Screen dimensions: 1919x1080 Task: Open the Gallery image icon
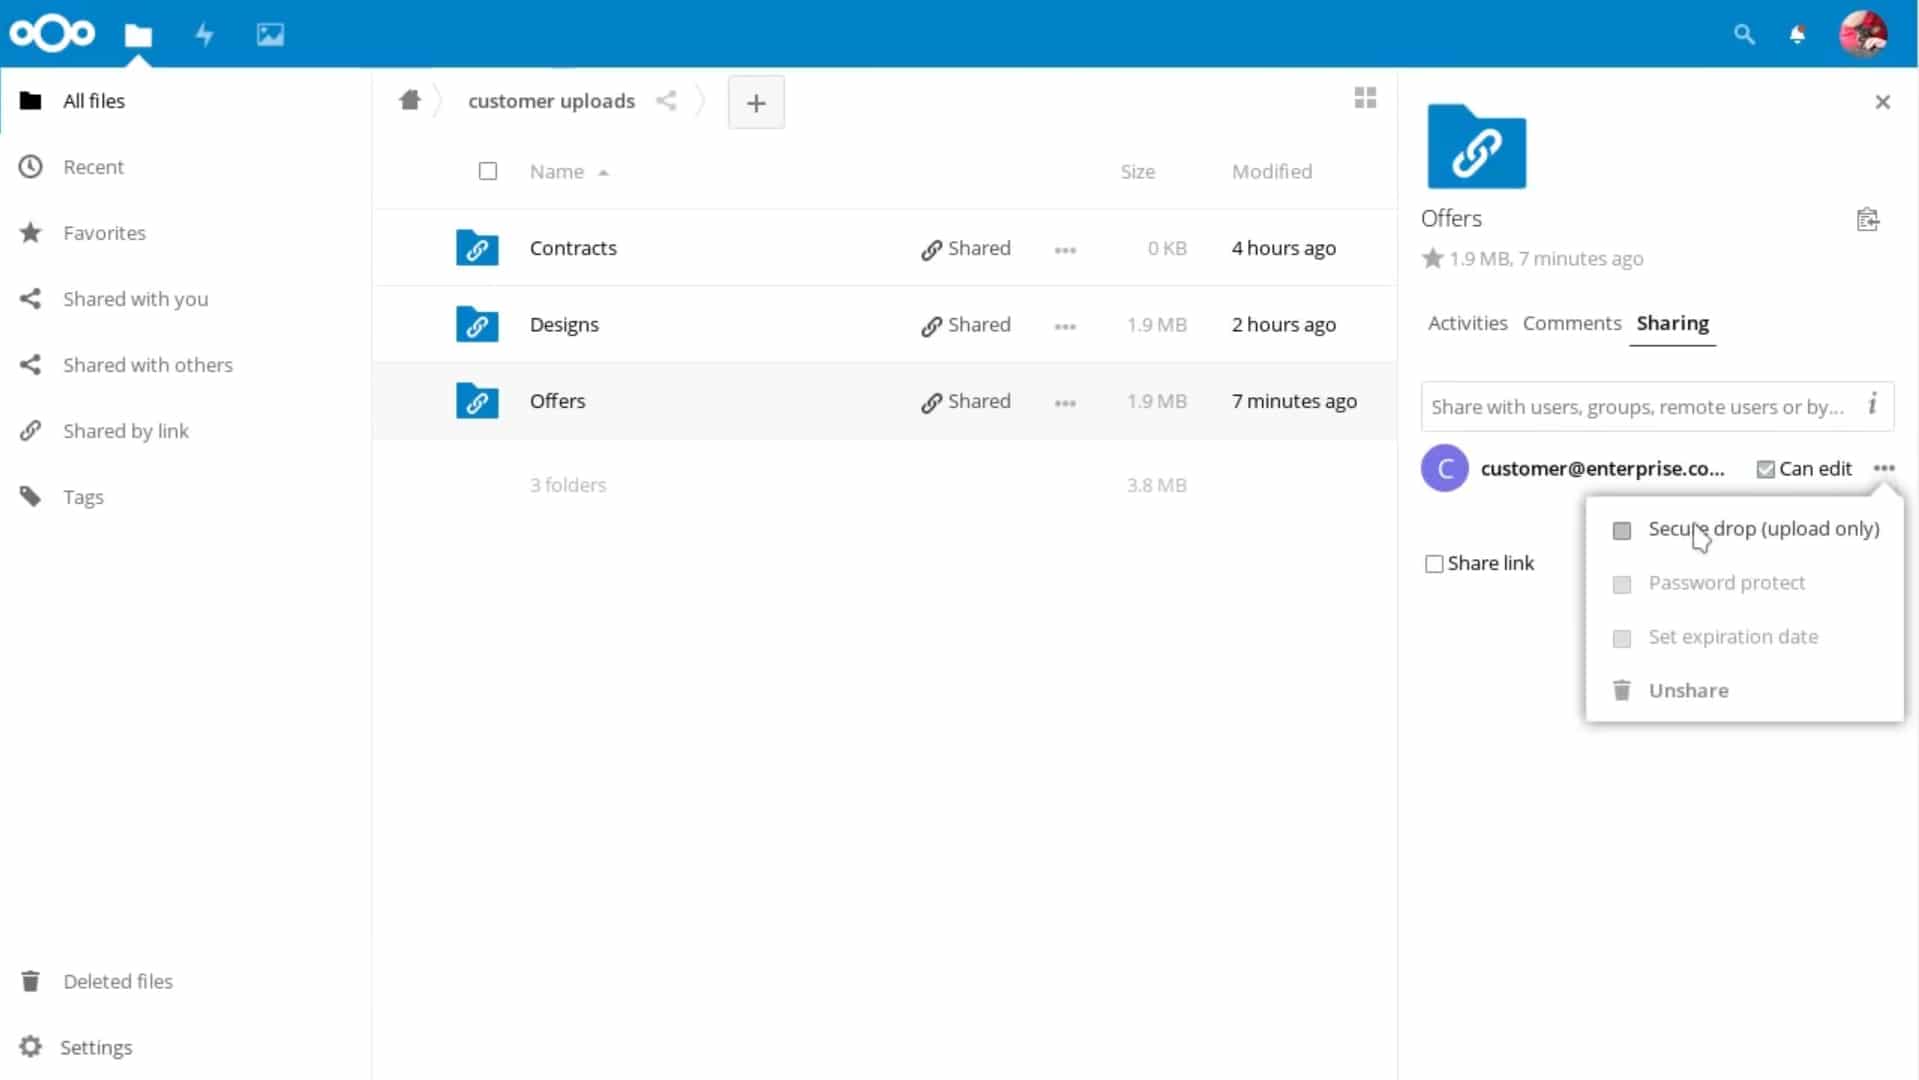coord(270,35)
